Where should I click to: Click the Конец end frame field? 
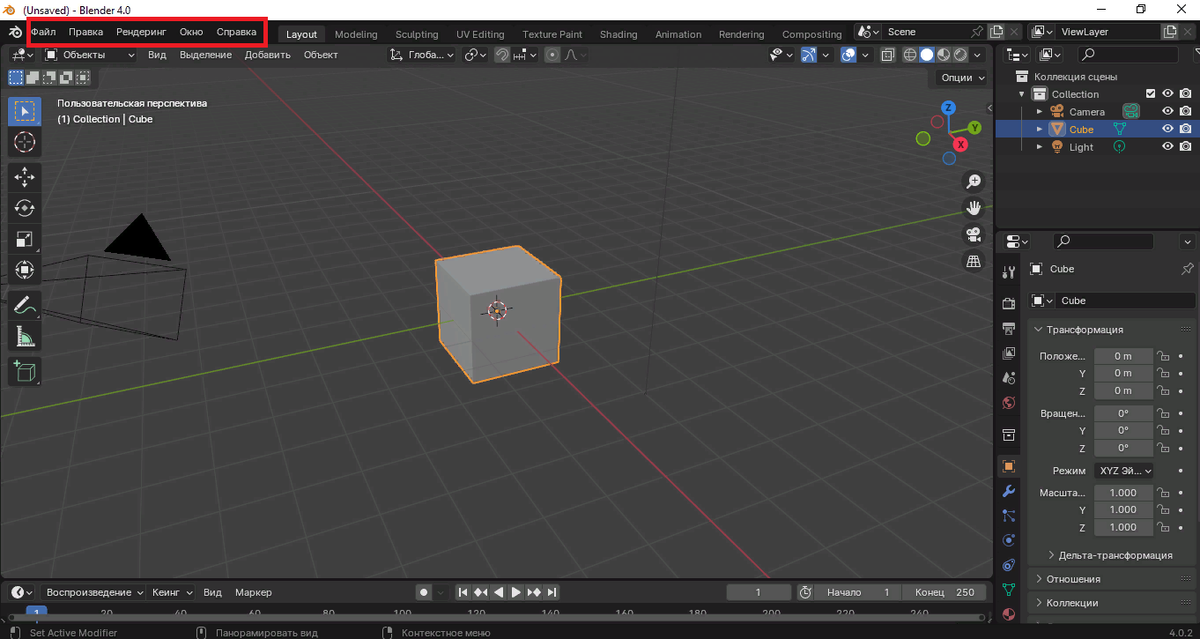tap(944, 592)
